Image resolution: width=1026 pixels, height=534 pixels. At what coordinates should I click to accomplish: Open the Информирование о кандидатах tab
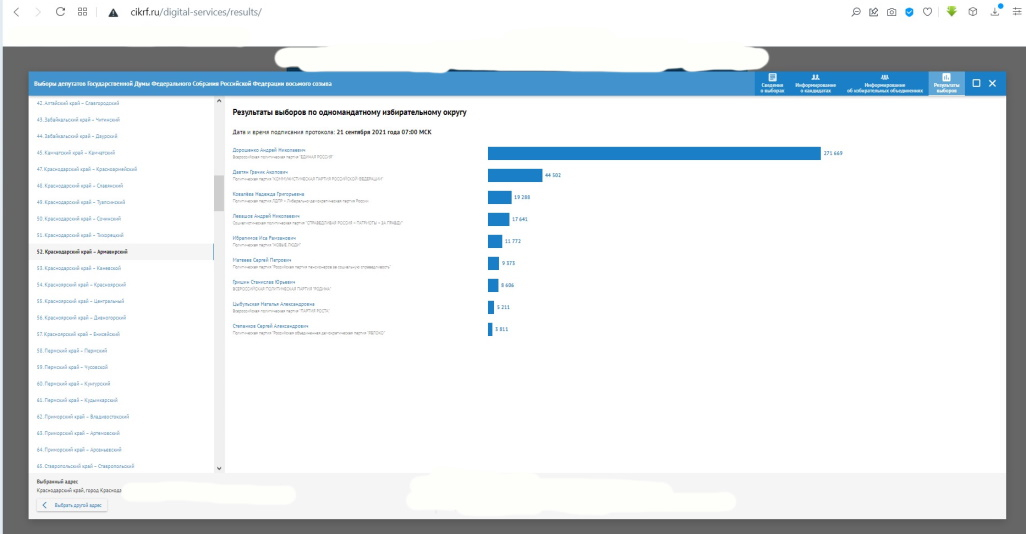pos(815,84)
